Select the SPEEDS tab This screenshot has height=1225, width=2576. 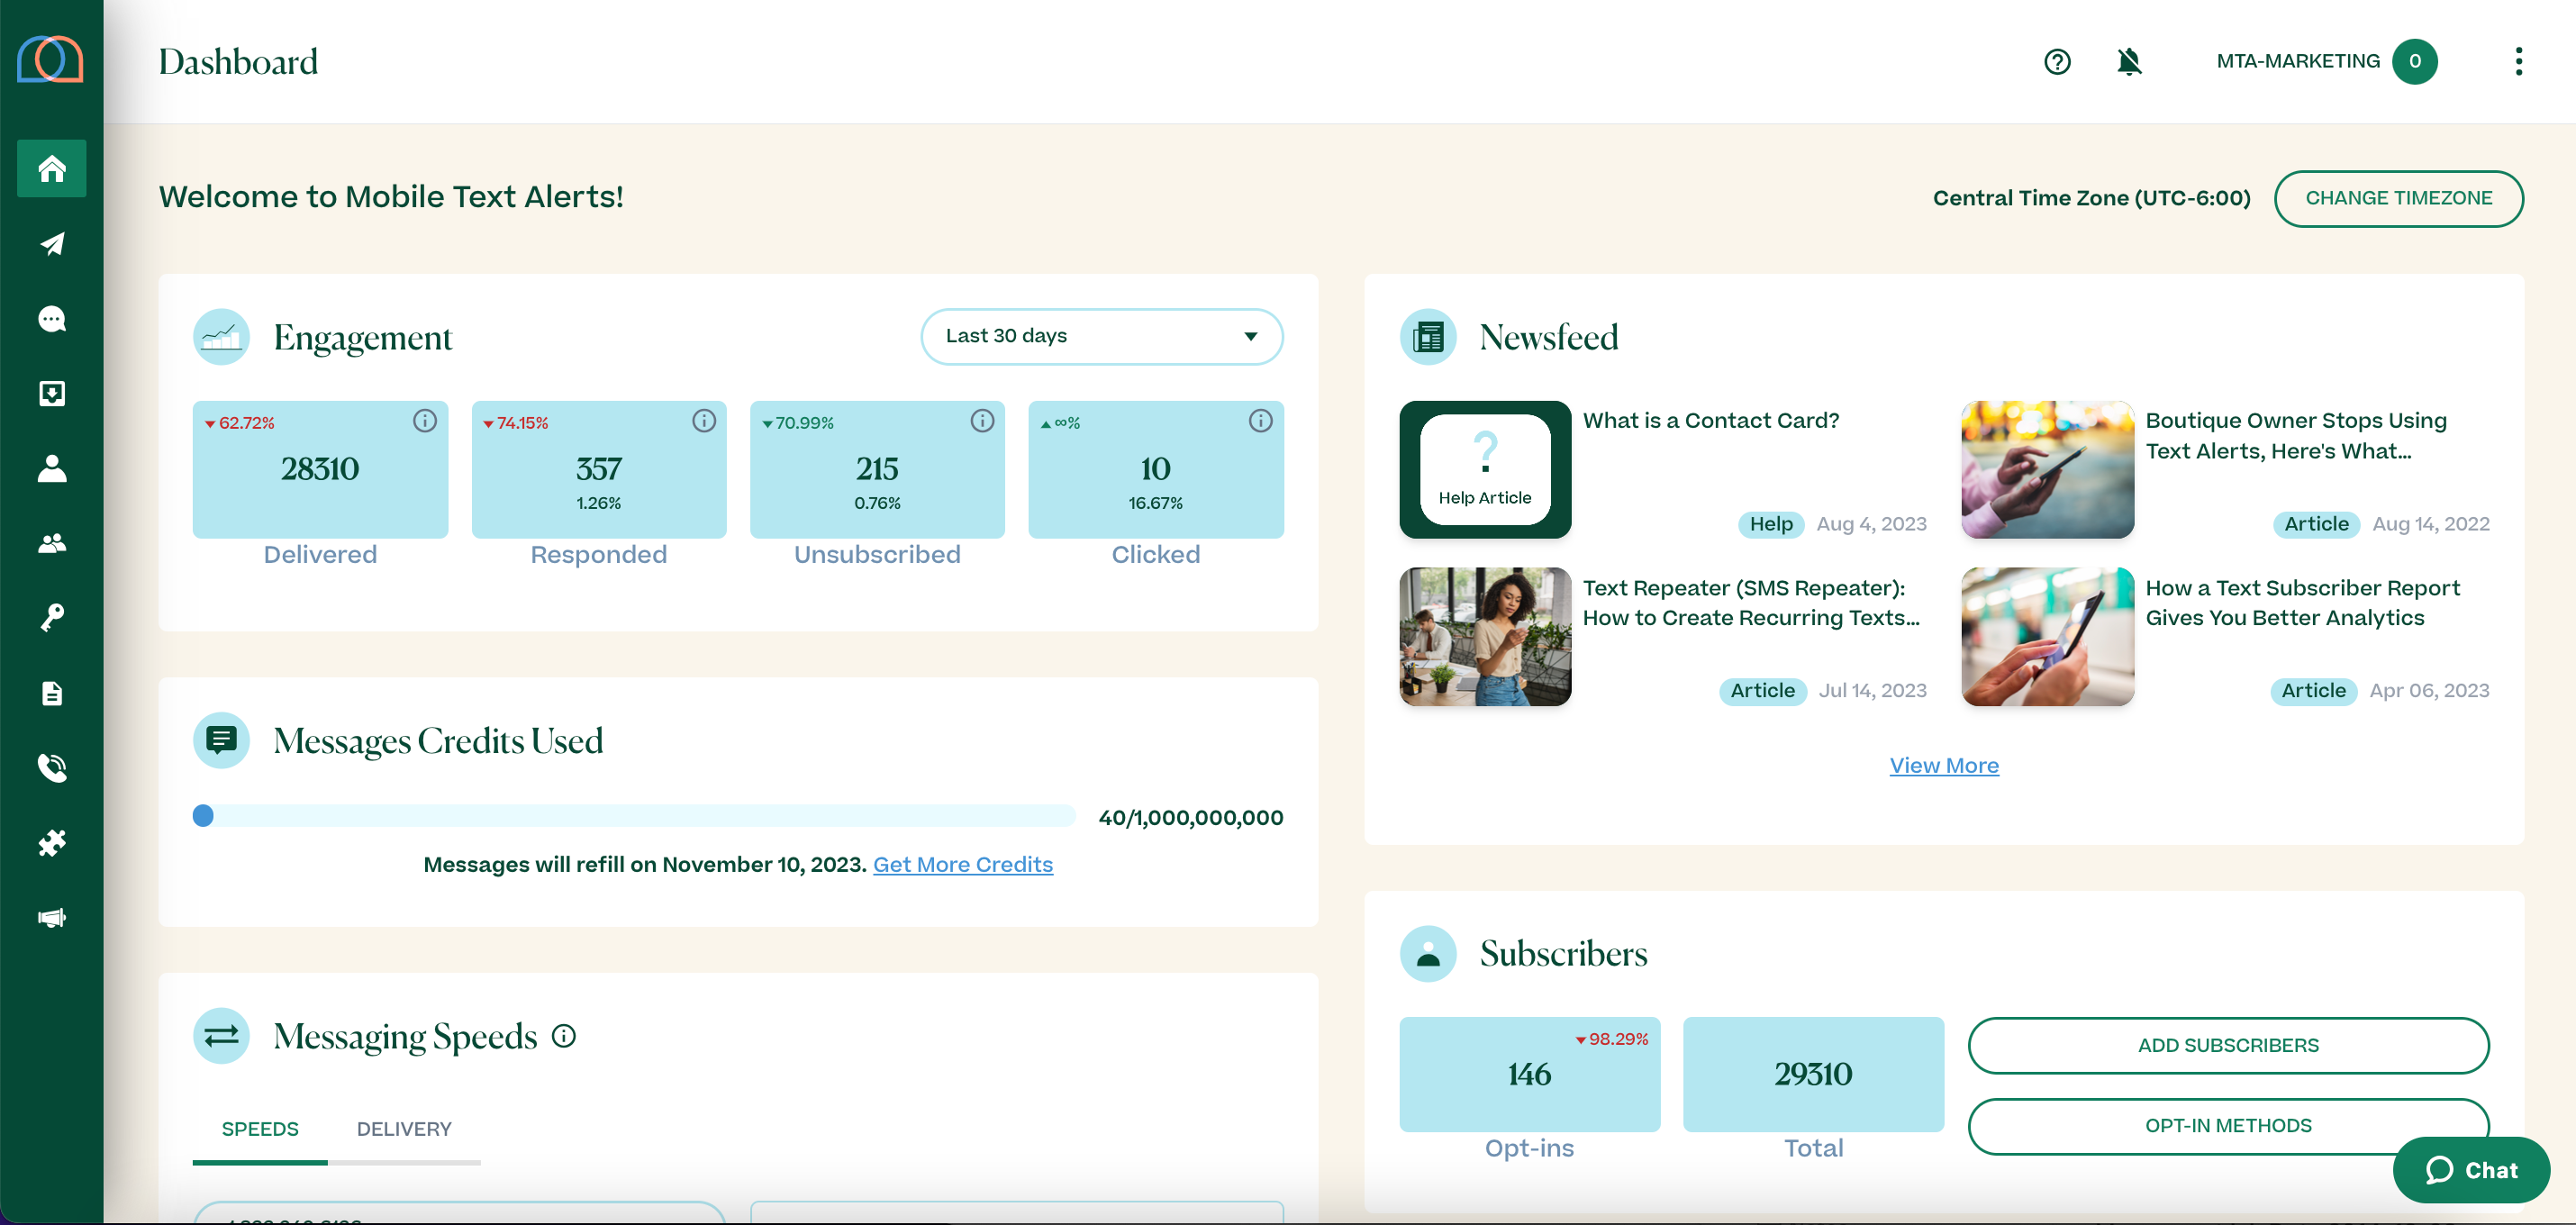pos(260,1128)
